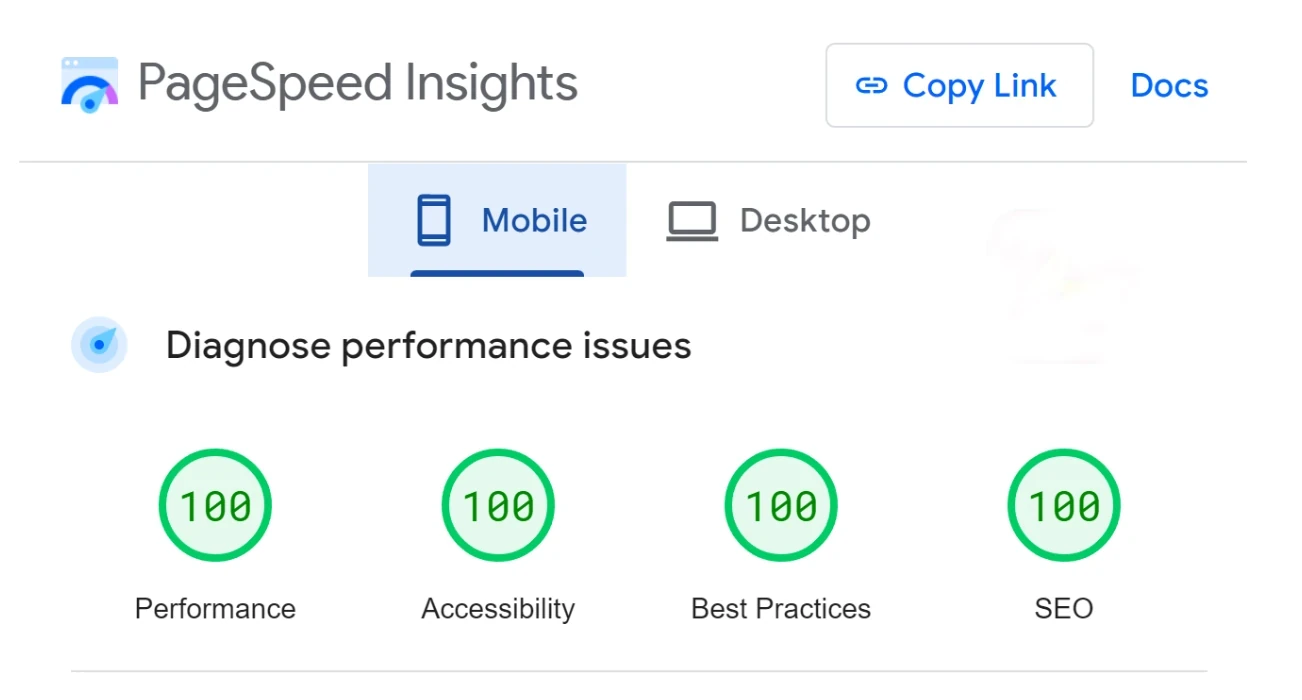Click the chain link icon in Copy Link
1302x700 pixels.
click(872, 86)
